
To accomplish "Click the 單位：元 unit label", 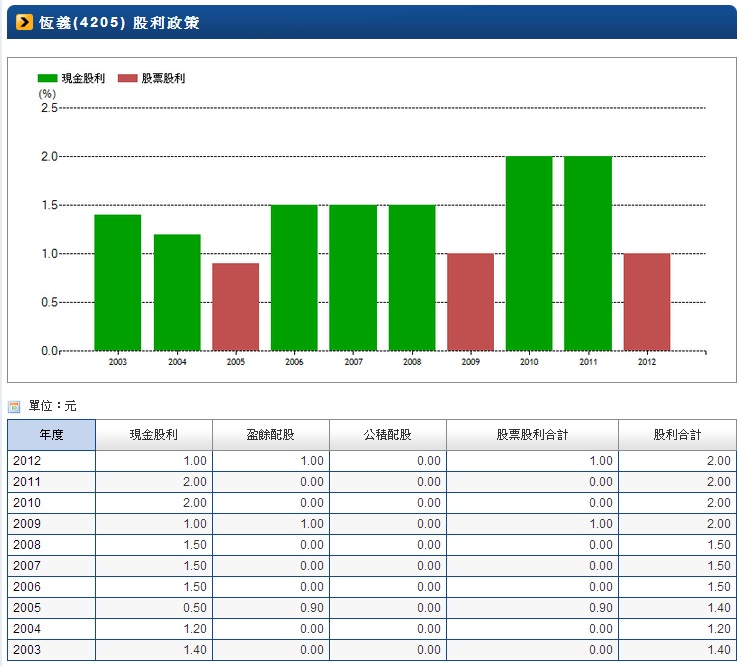I will point(53,406).
